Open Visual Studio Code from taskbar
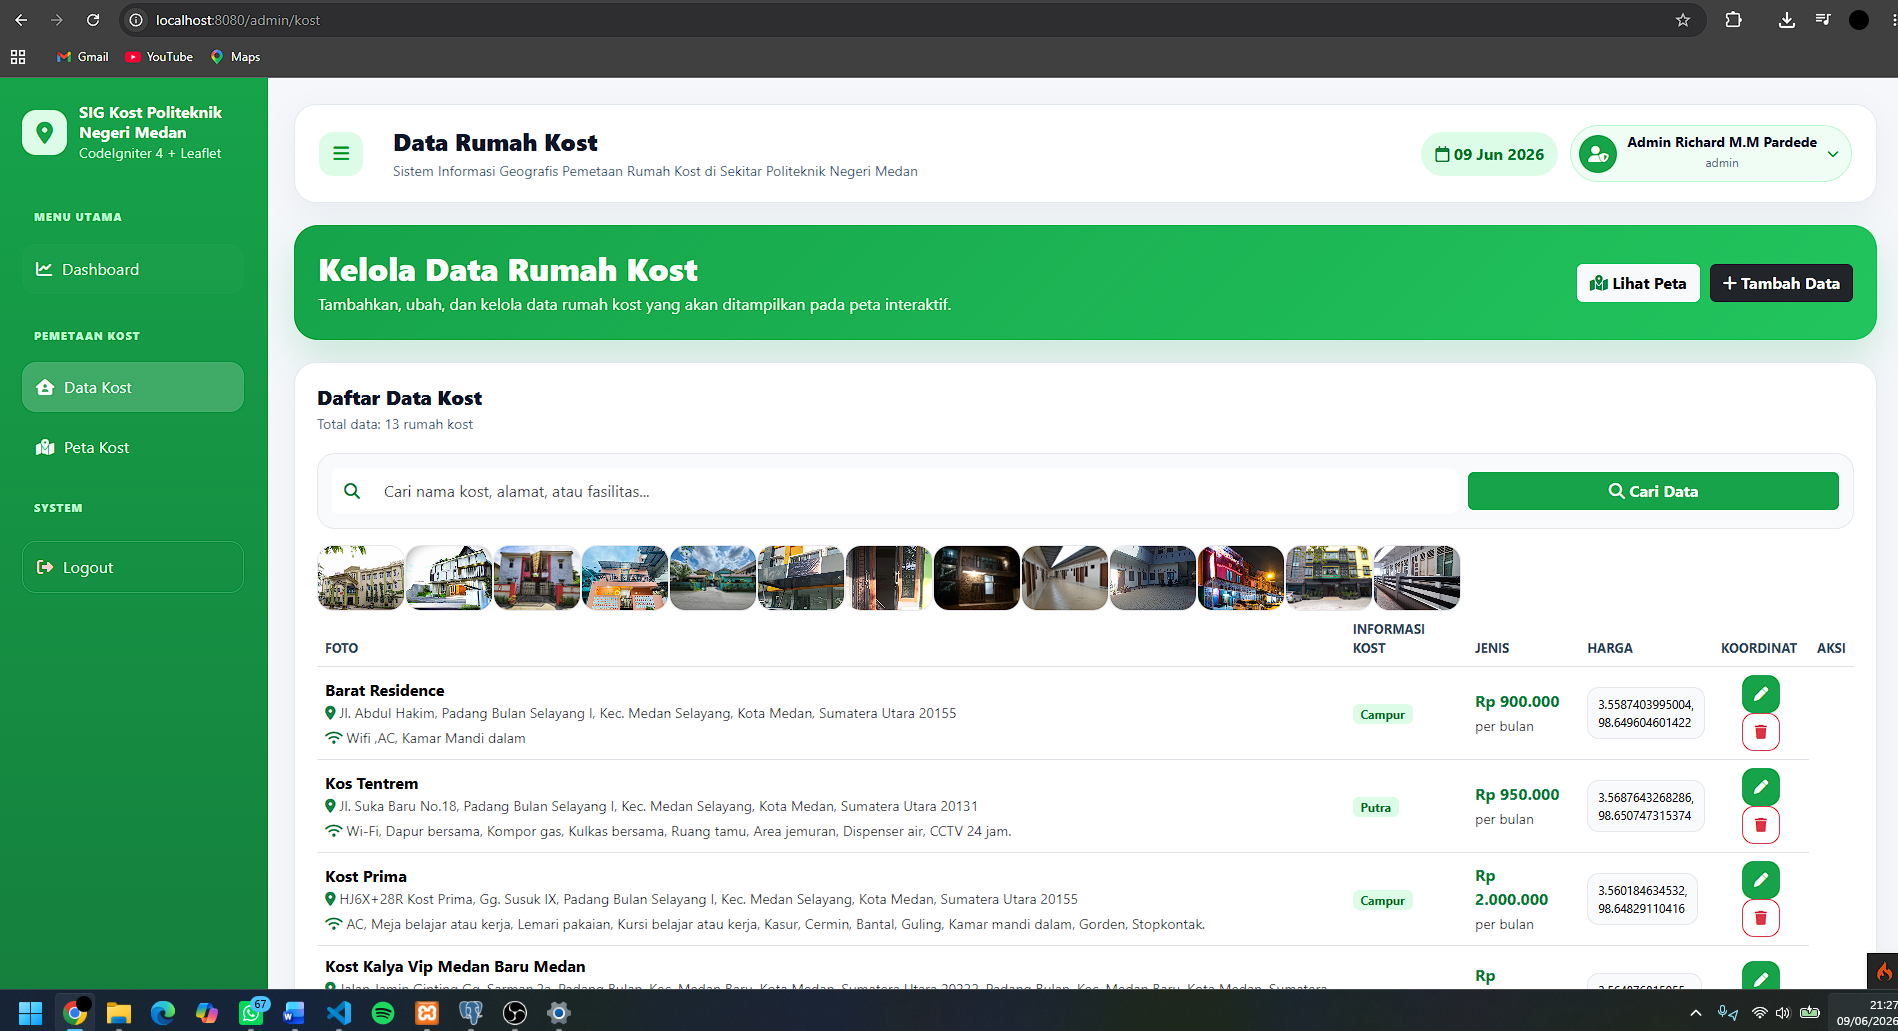The width and height of the screenshot is (1898, 1031). click(339, 1013)
